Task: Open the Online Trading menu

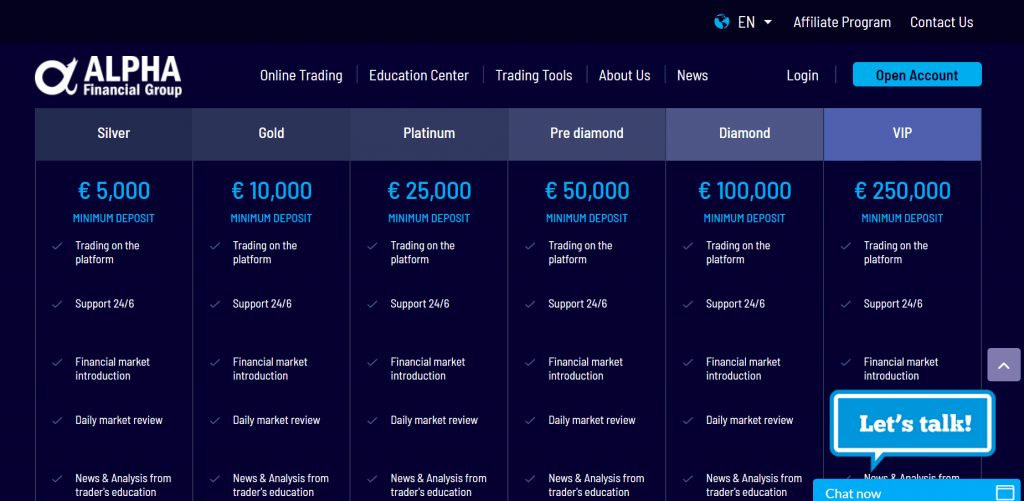Action: (x=301, y=75)
